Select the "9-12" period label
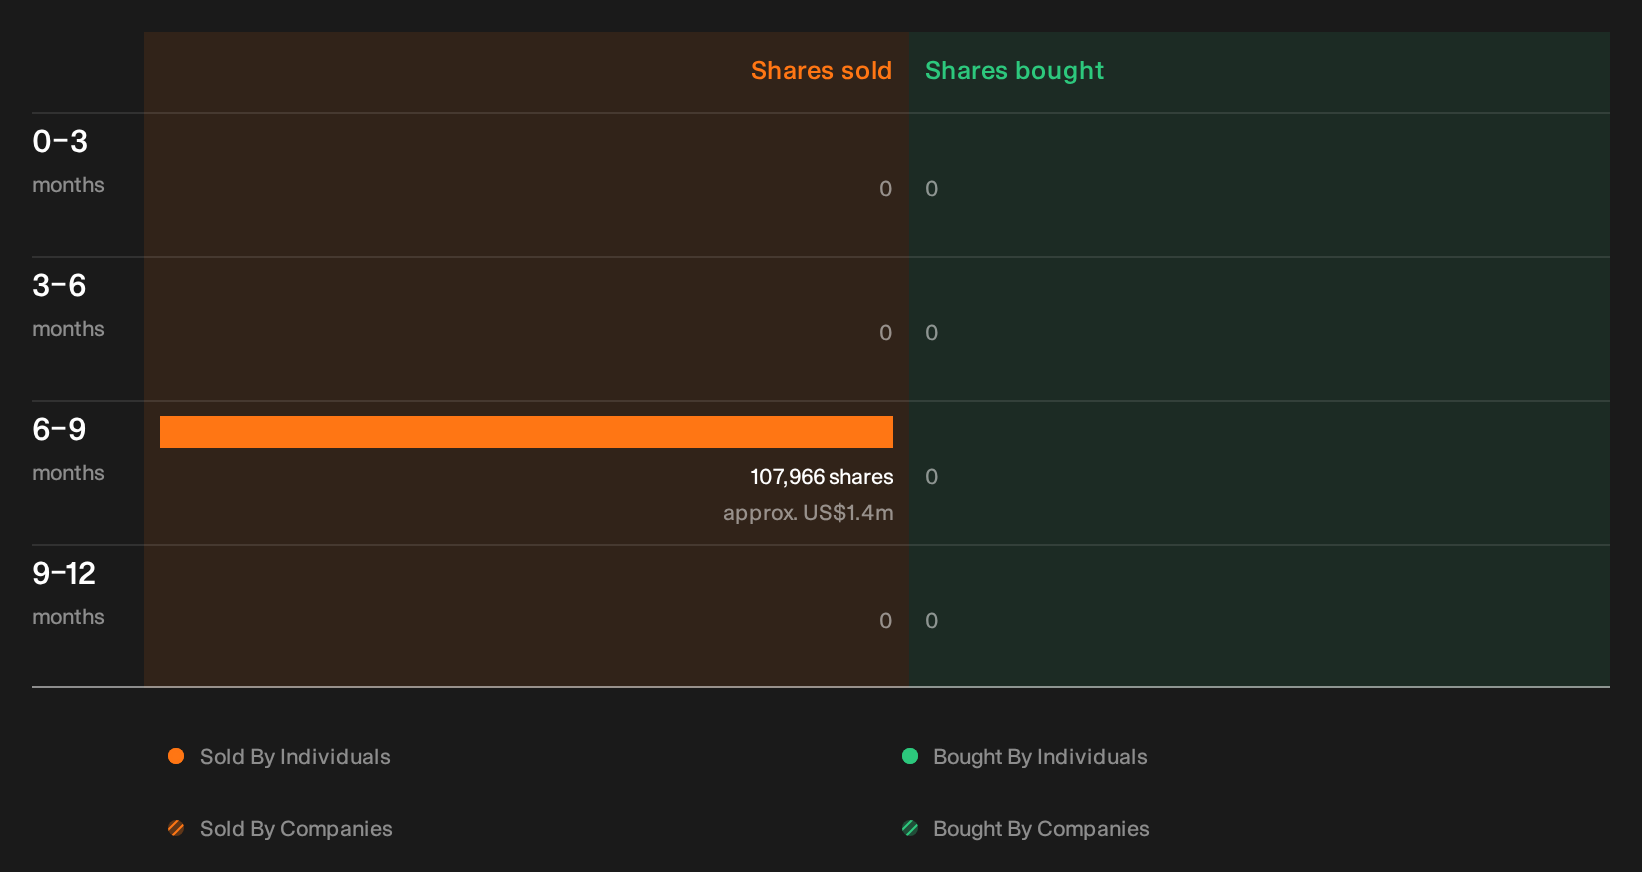This screenshot has height=872, width=1642. pyautogui.click(x=64, y=574)
